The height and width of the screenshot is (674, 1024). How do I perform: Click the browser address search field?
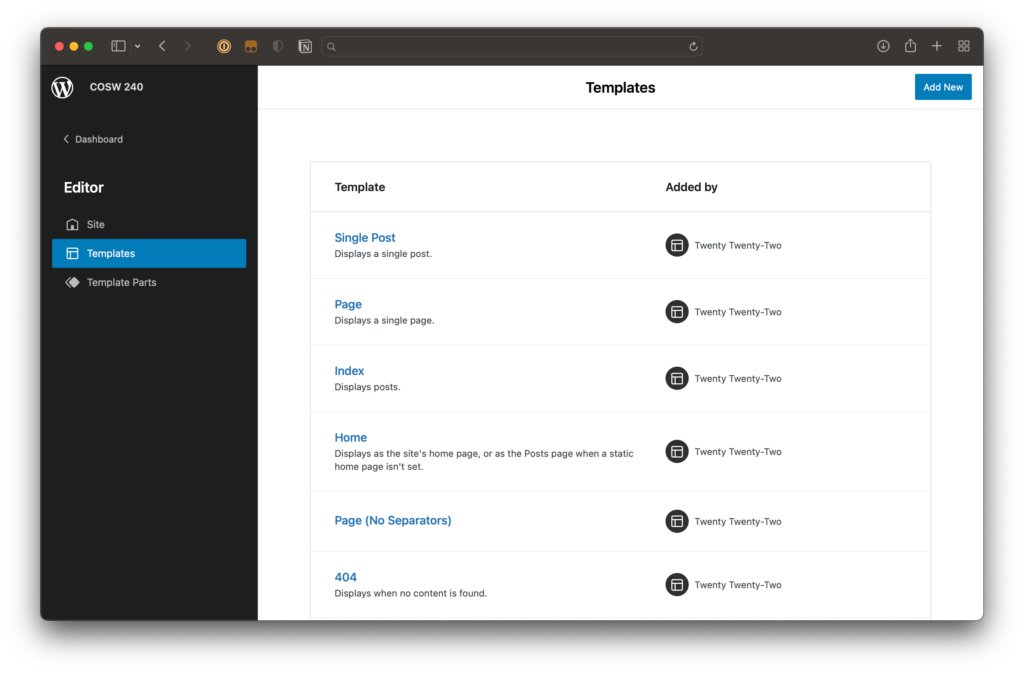(511, 46)
